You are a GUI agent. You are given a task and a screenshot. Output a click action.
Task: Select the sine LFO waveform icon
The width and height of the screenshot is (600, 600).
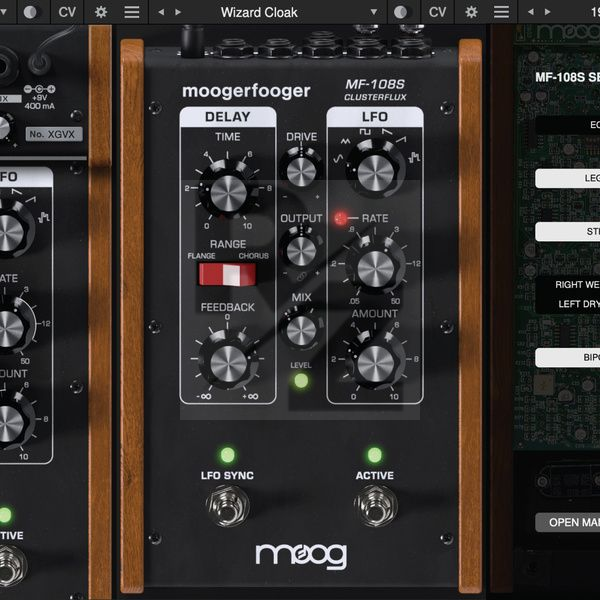pos(338,158)
